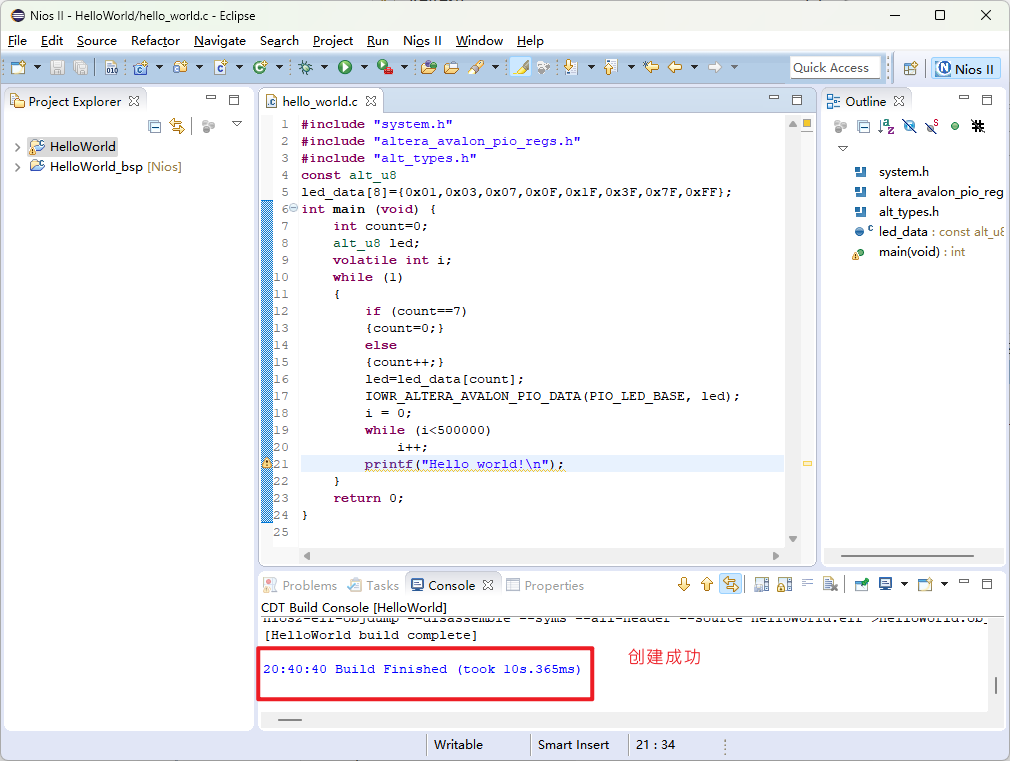The width and height of the screenshot is (1010, 761).
Task: Go to Previous Annotation up-arrow icon
Action: click(x=610, y=67)
